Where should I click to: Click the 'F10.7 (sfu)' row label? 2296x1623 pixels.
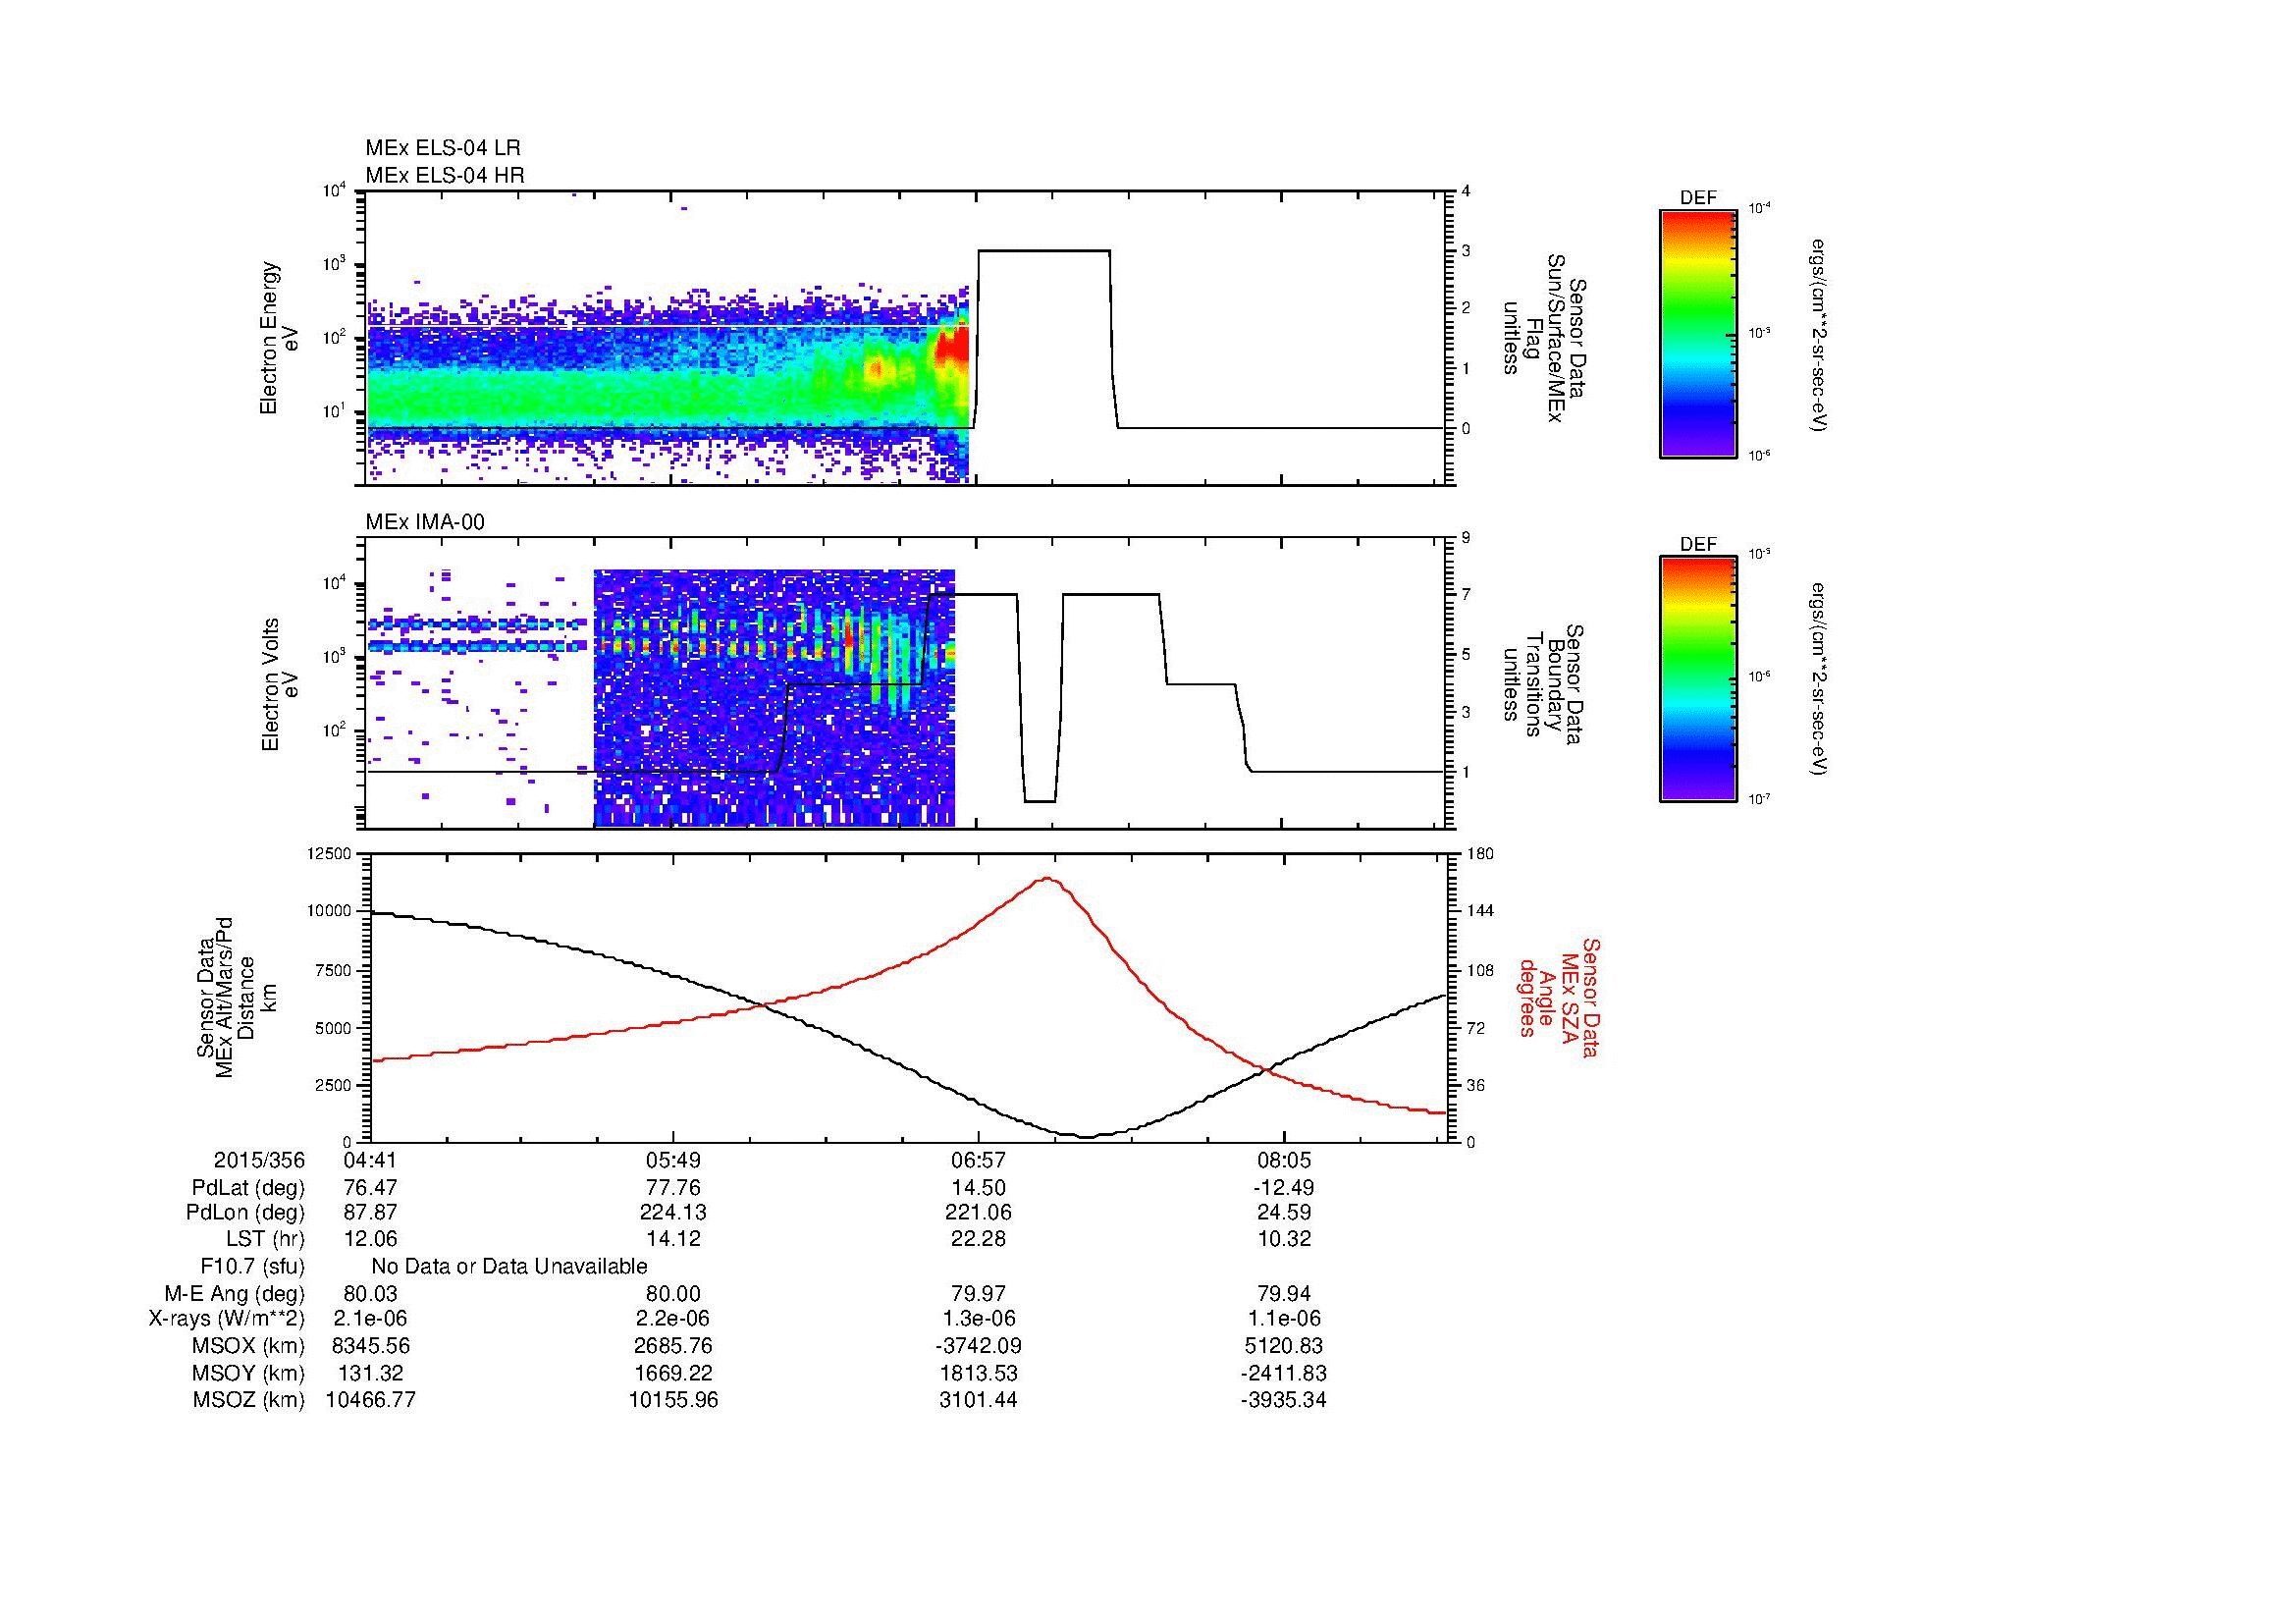coord(252,1267)
